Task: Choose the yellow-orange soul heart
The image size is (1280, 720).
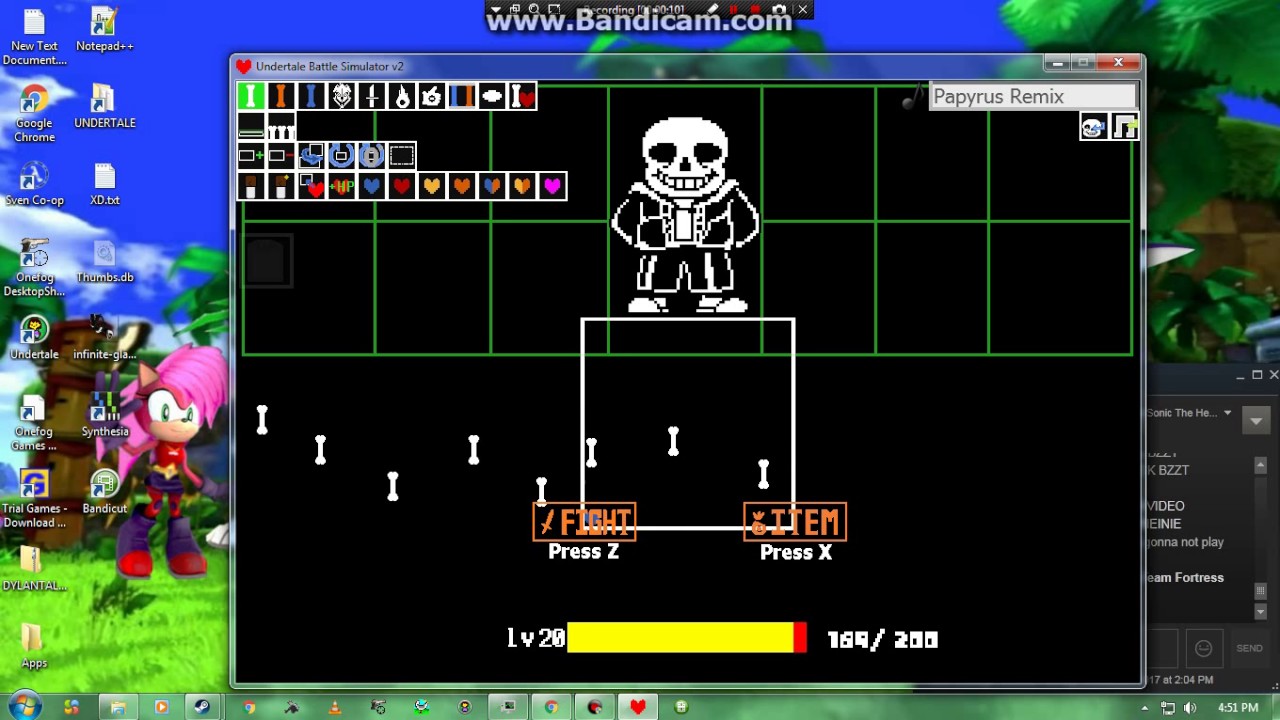Action: (432, 186)
